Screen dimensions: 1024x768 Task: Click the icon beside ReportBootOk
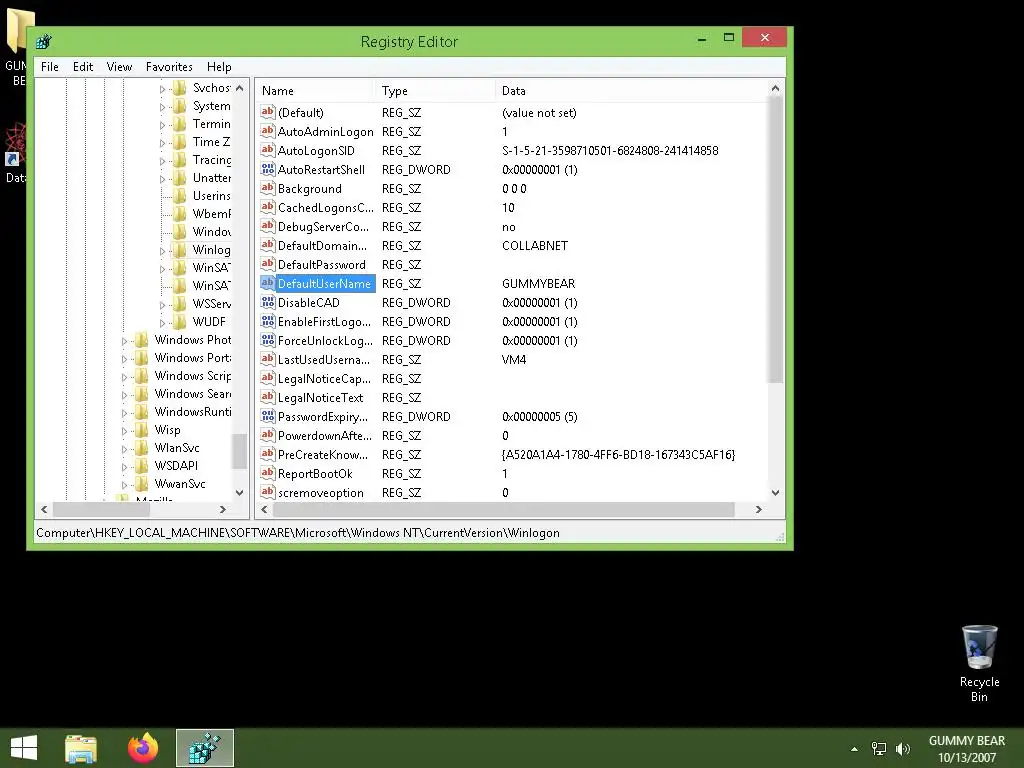coord(267,473)
